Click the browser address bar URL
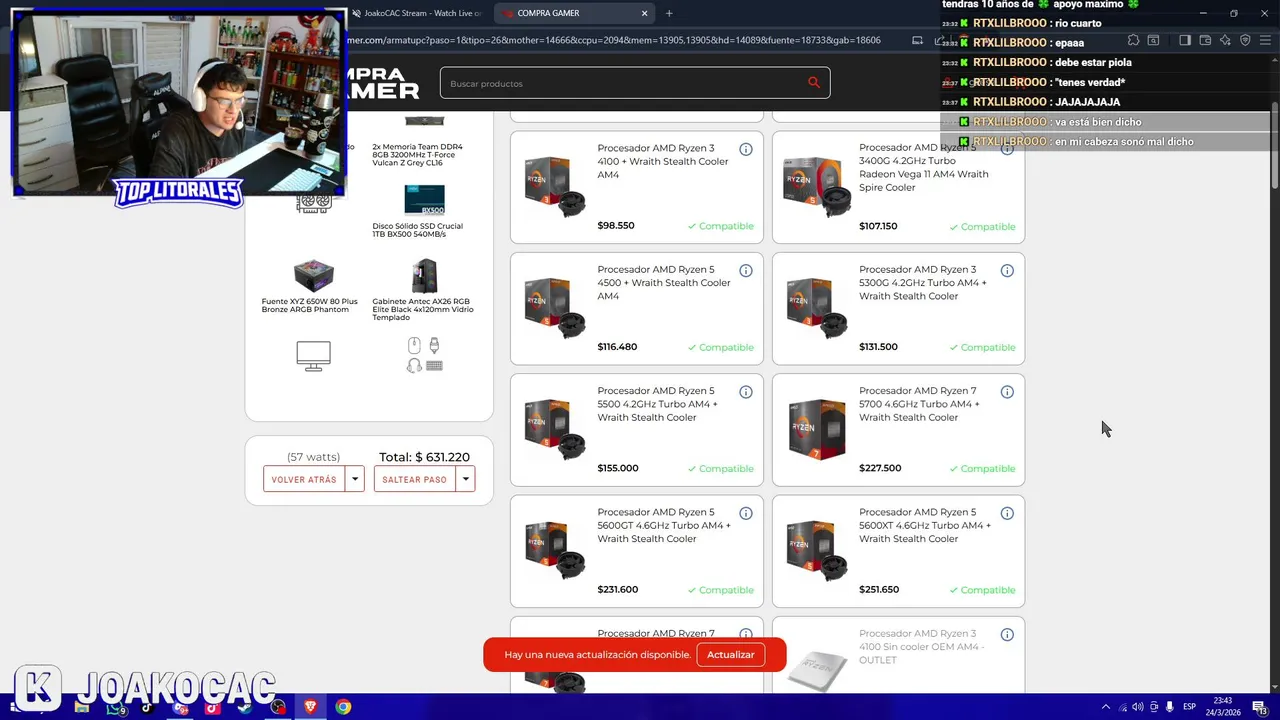1280x720 pixels. pyautogui.click(x=614, y=40)
